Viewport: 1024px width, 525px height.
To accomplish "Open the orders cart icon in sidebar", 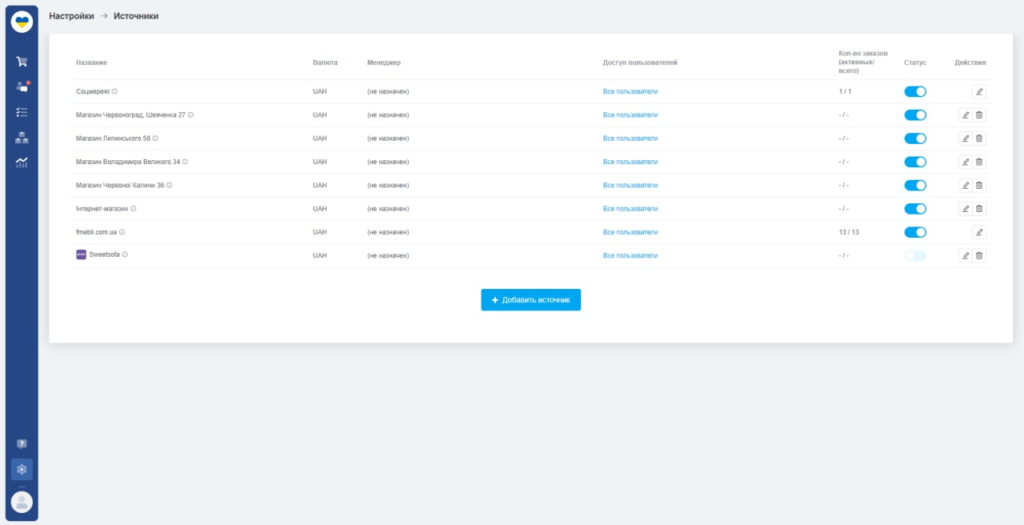I will tap(22, 61).
